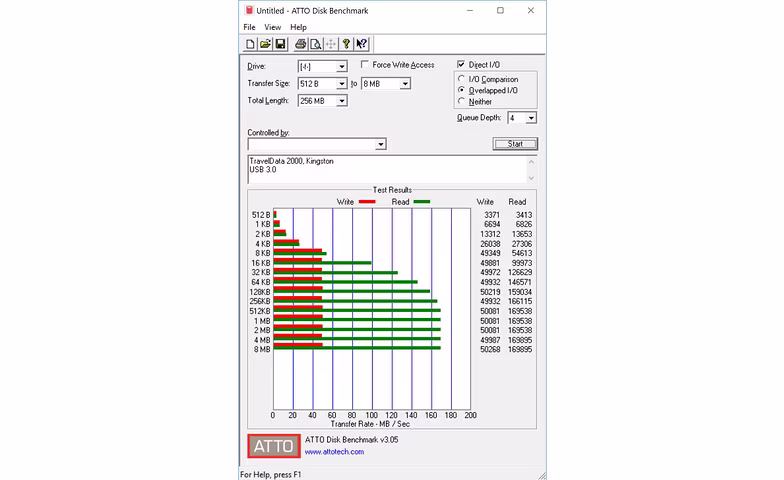Click the 32 KB read value 126629
The width and height of the screenshot is (784, 480).
(520, 272)
